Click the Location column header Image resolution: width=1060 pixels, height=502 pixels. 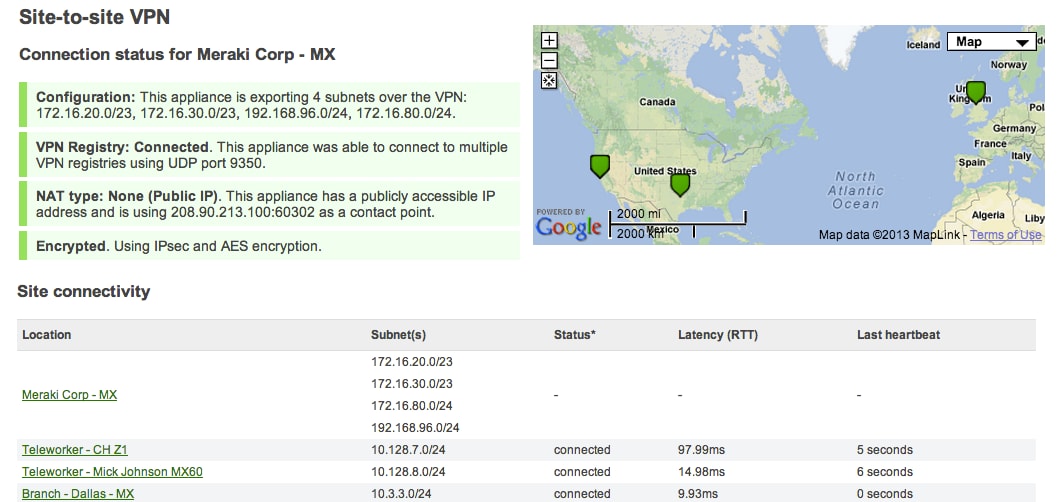coord(47,334)
